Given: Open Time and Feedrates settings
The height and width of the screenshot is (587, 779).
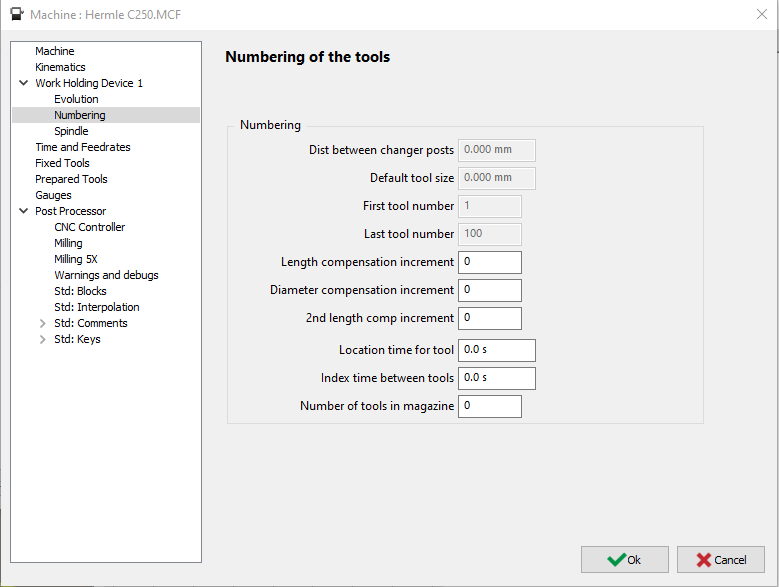Looking at the screenshot, I should pyautogui.click(x=82, y=147).
